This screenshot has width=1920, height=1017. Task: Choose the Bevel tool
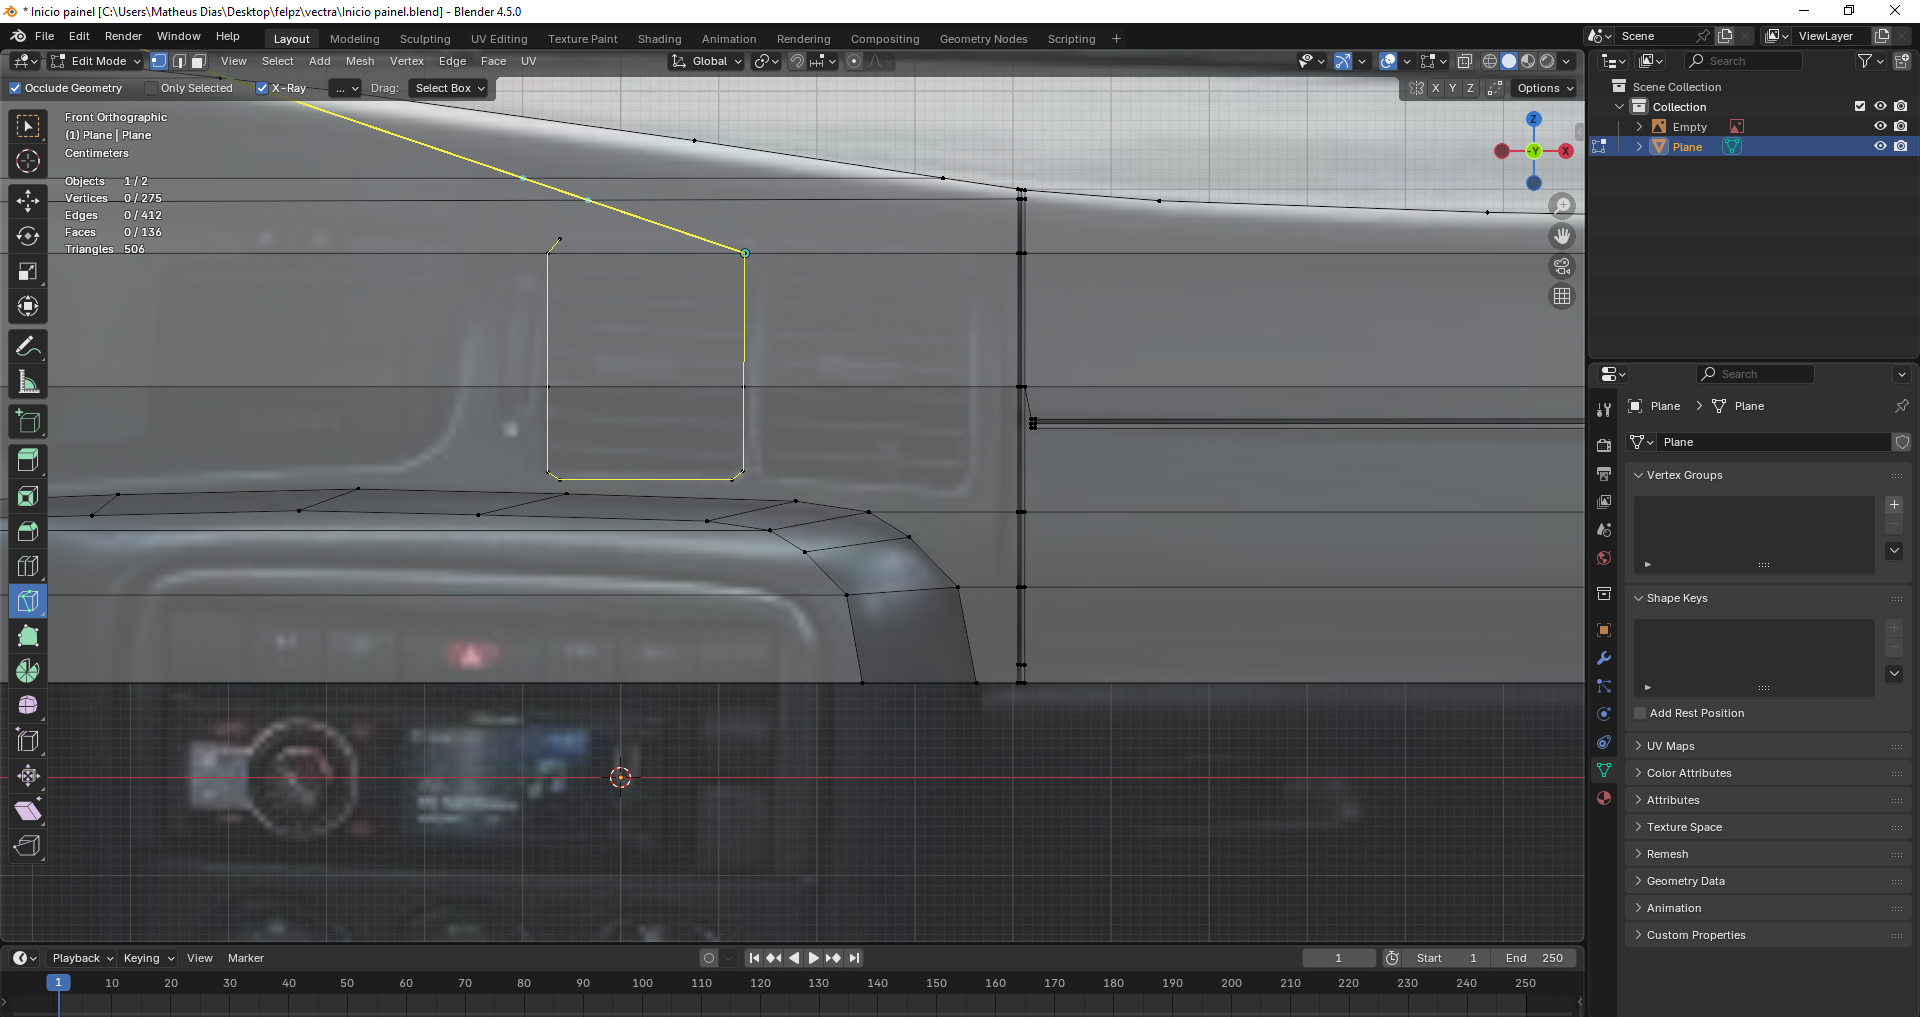click(x=28, y=531)
